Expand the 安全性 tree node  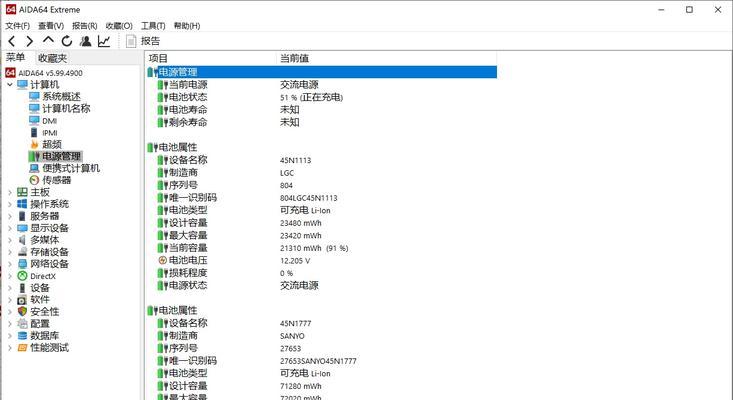point(10,312)
